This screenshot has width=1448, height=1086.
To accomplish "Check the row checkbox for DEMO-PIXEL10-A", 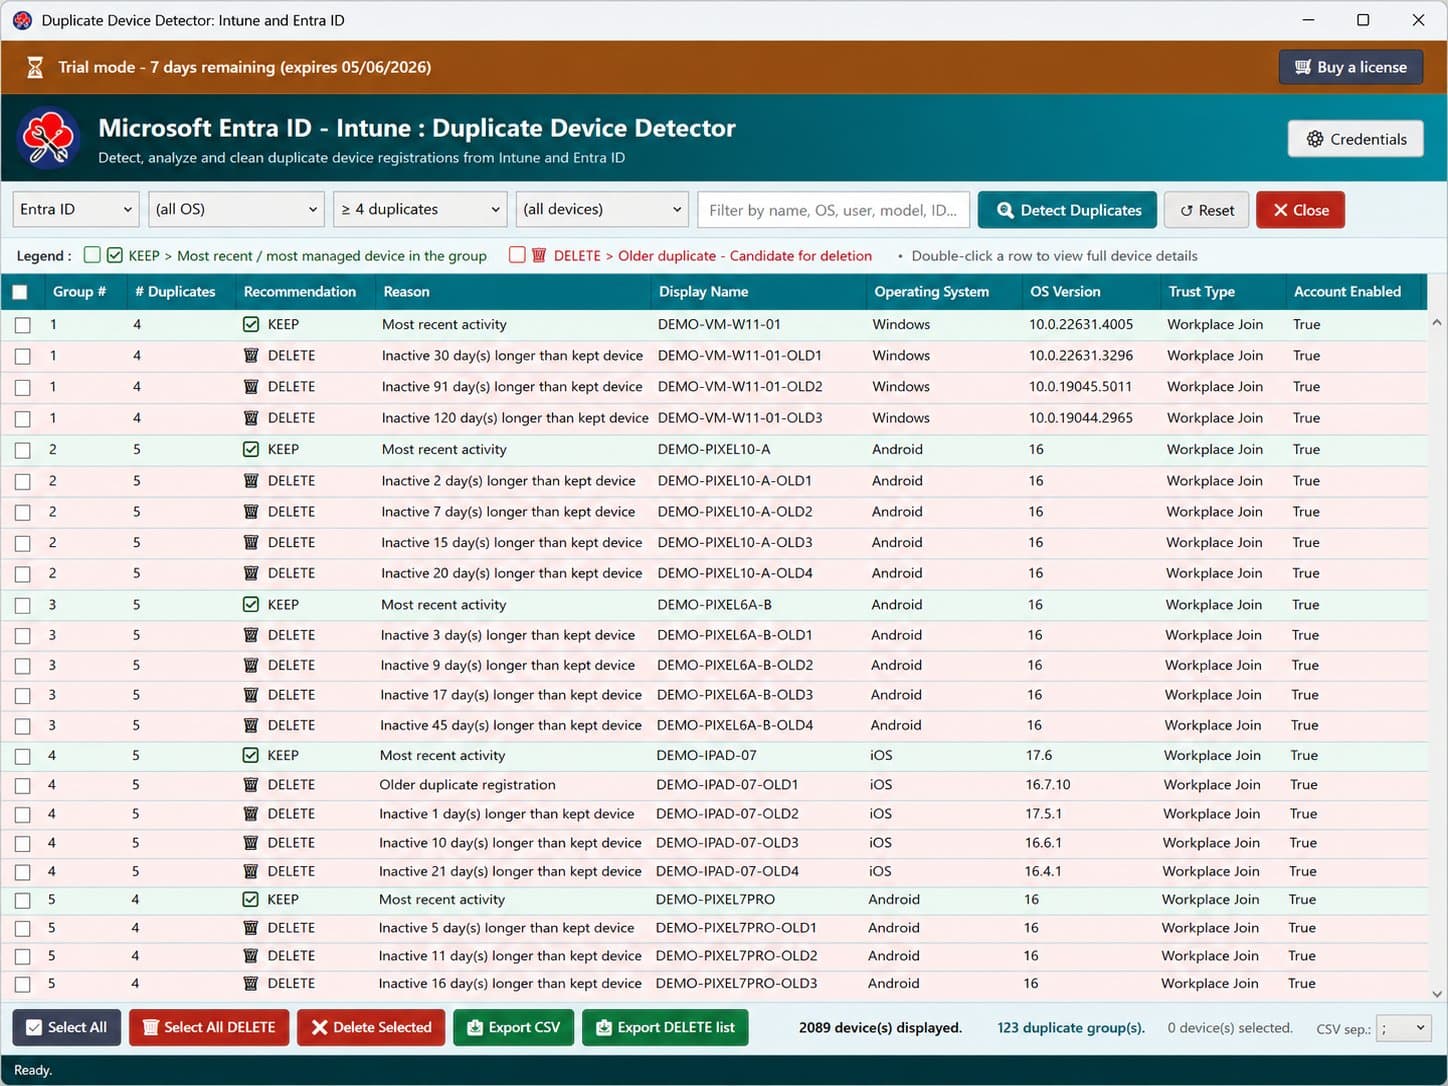I will coord(23,450).
